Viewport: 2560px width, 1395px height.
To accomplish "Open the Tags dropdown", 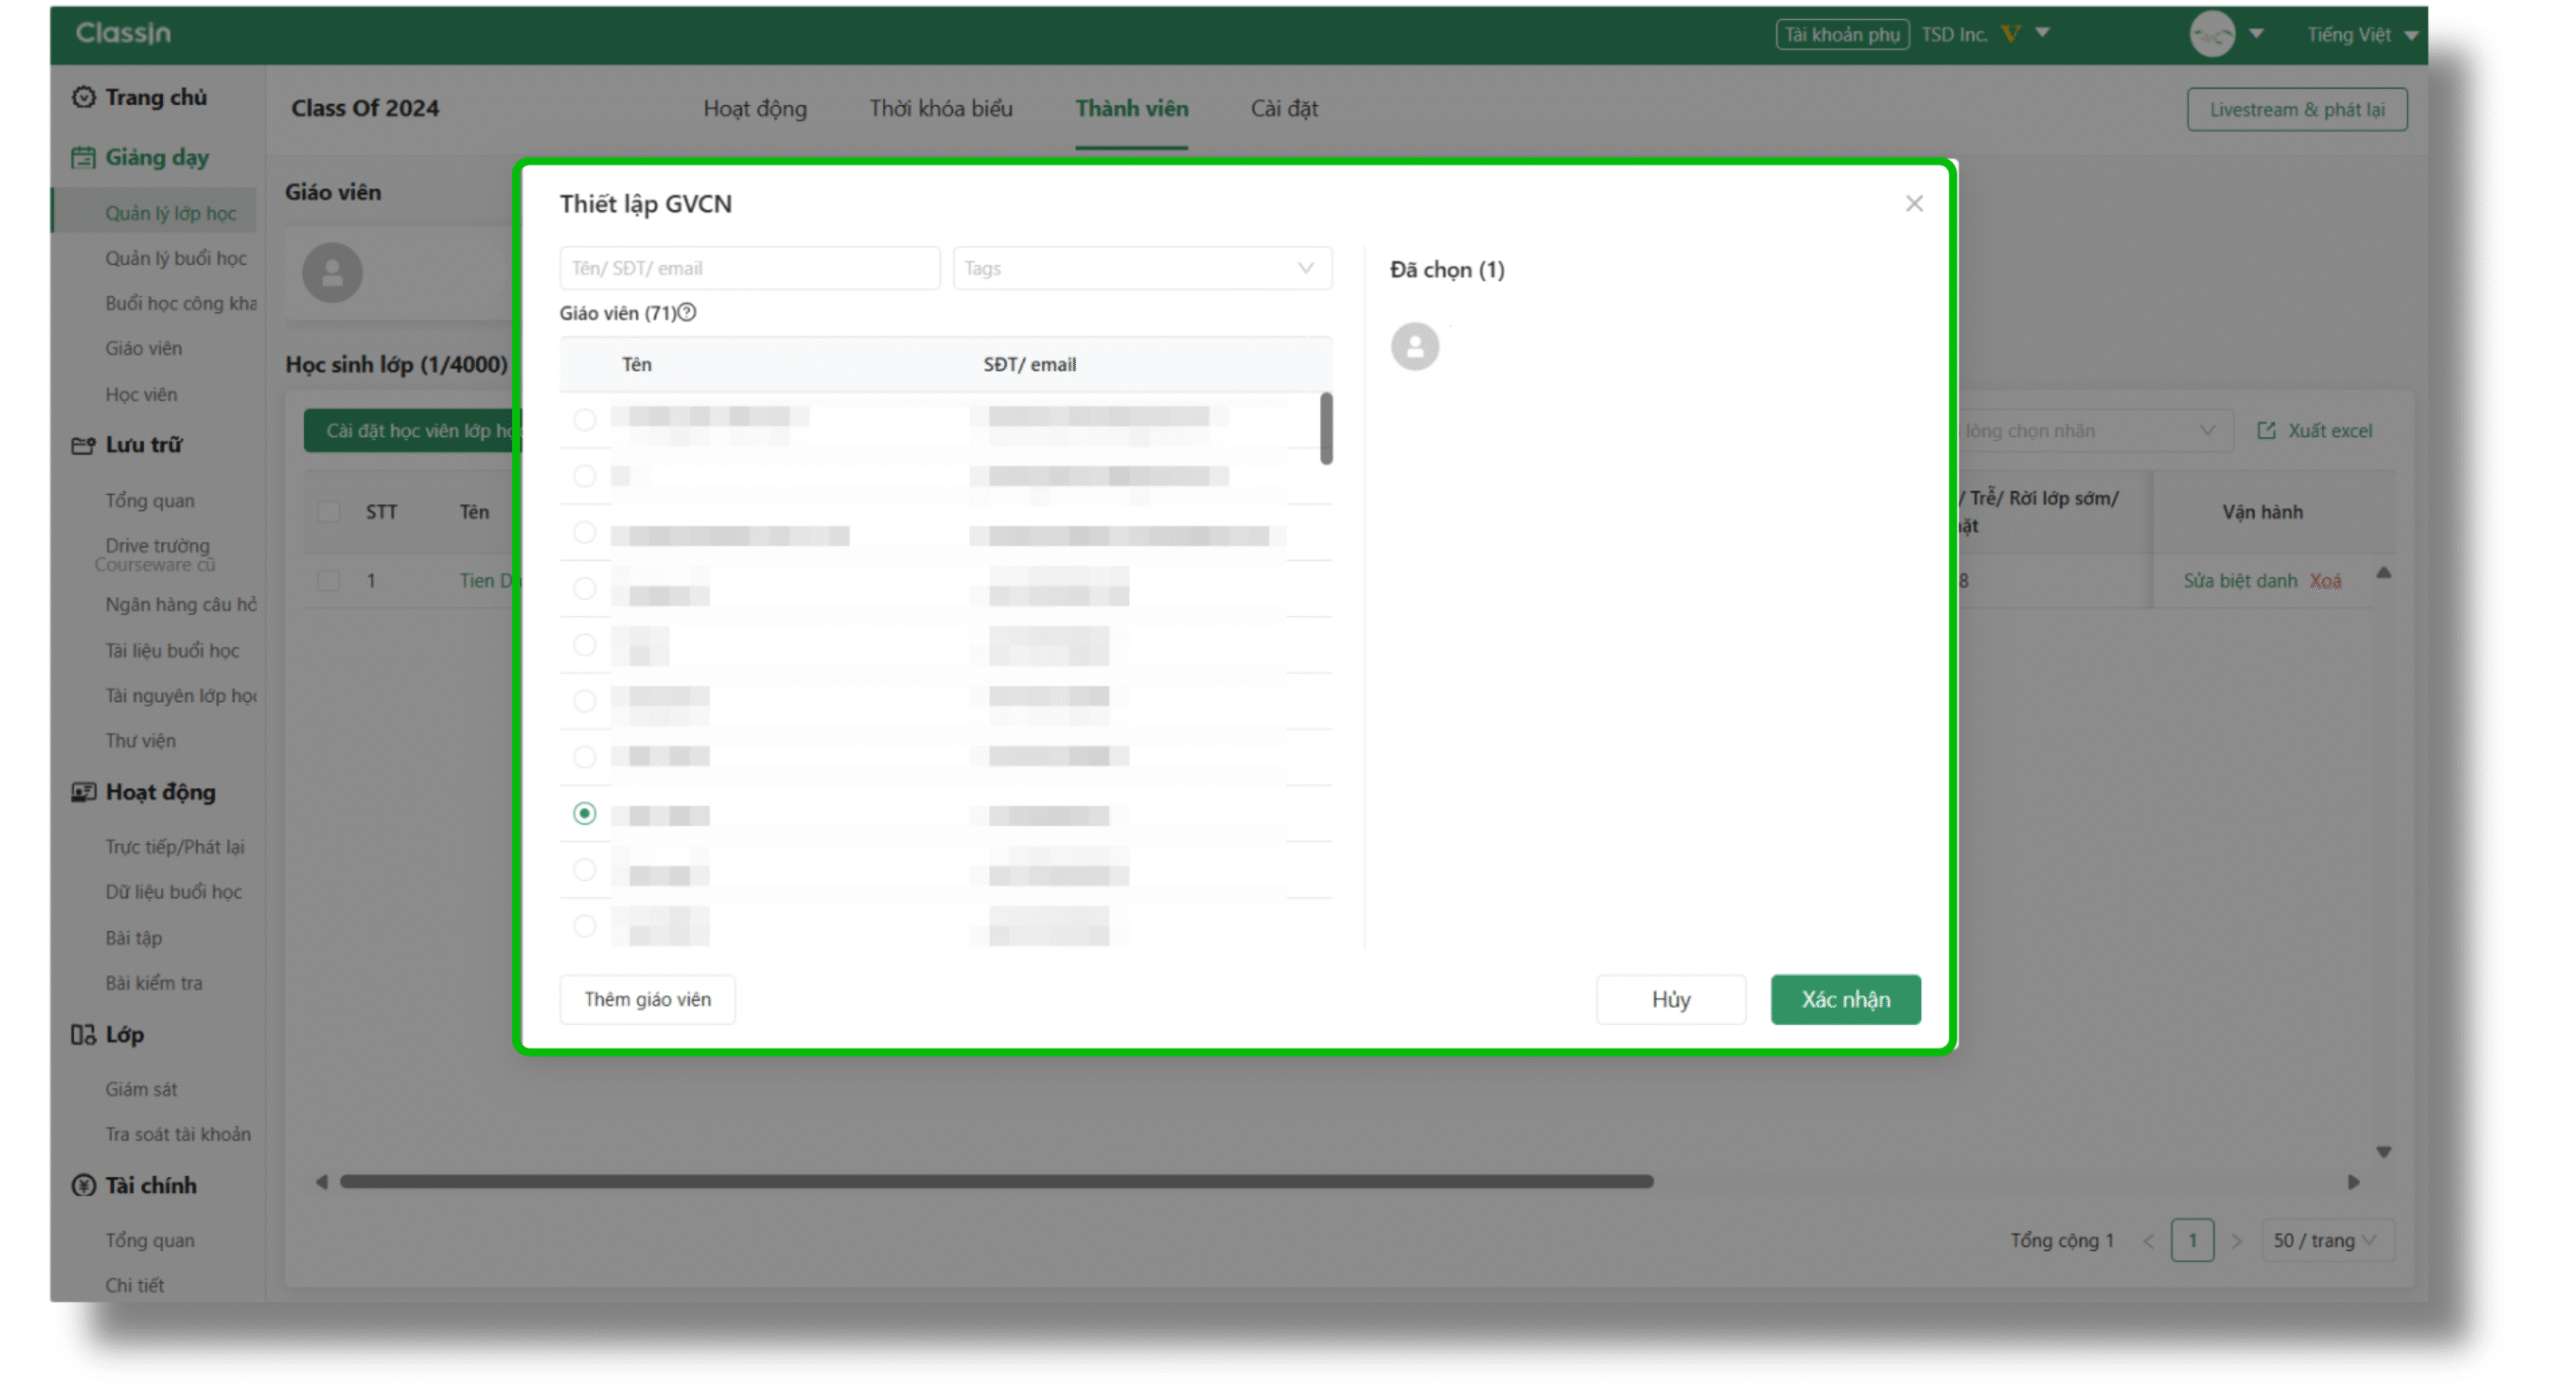I will pos(1141,269).
